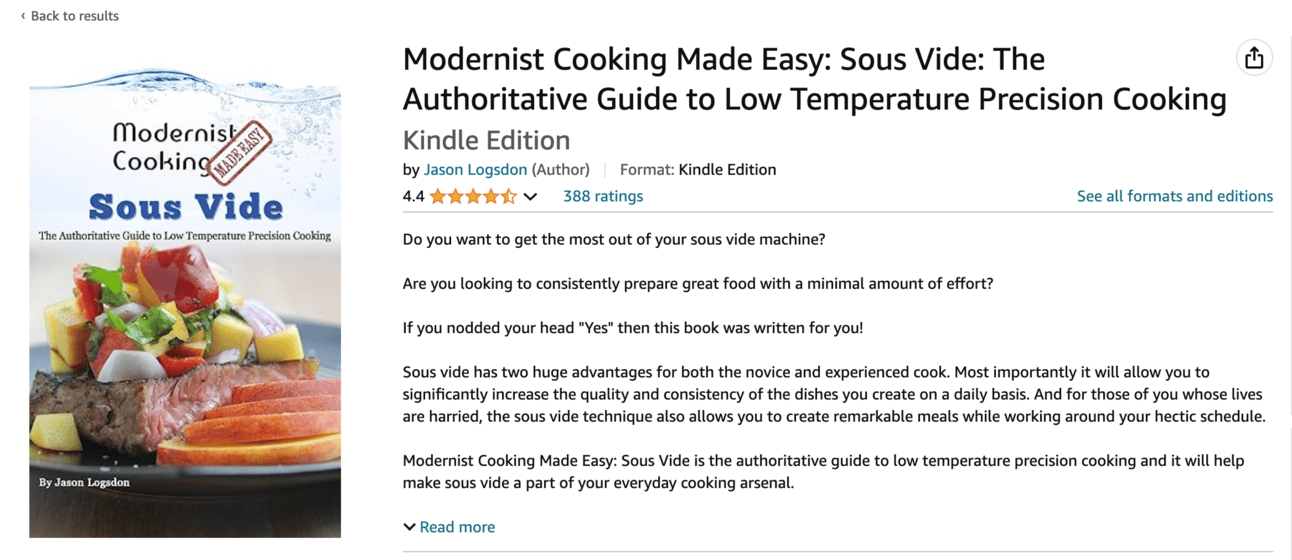The width and height of the screenshot is (1292, 560).
Task: Click By Jason Logsdon text on cover
Action: [84, 482]
